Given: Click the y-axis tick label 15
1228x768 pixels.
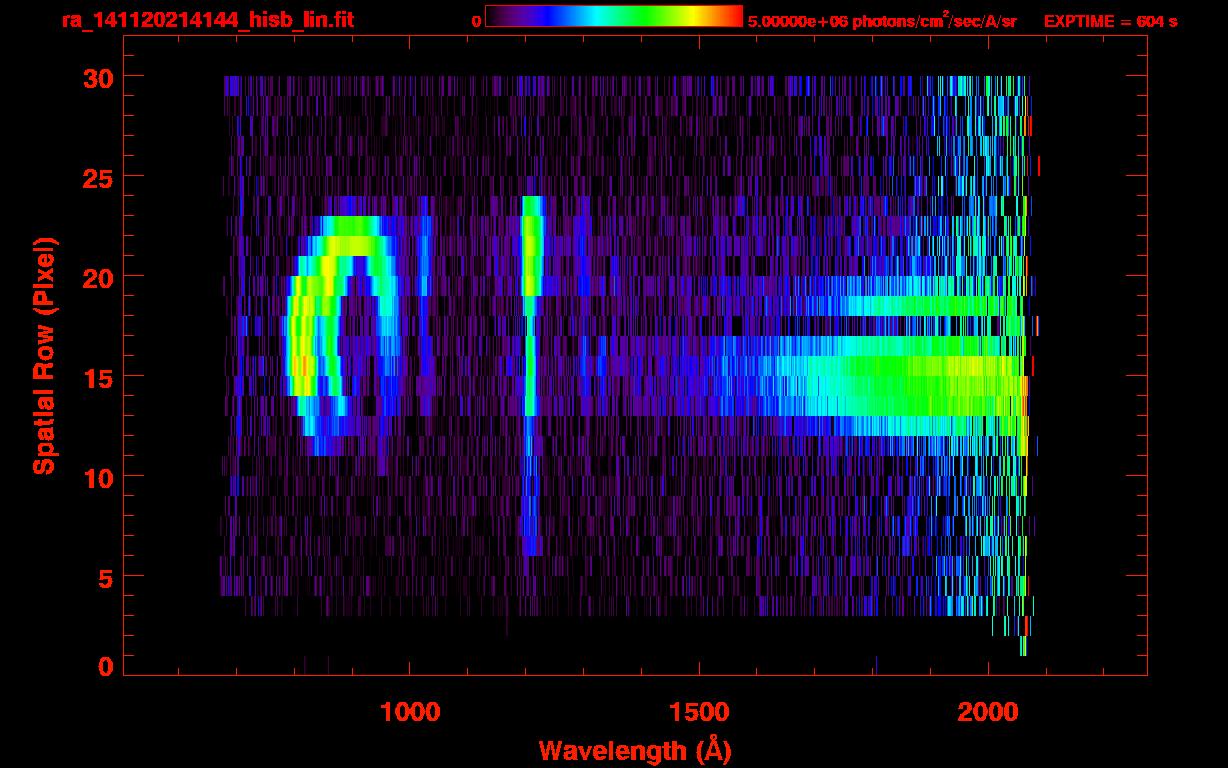Looking at the screenshot, I should [x=96, y=377].
